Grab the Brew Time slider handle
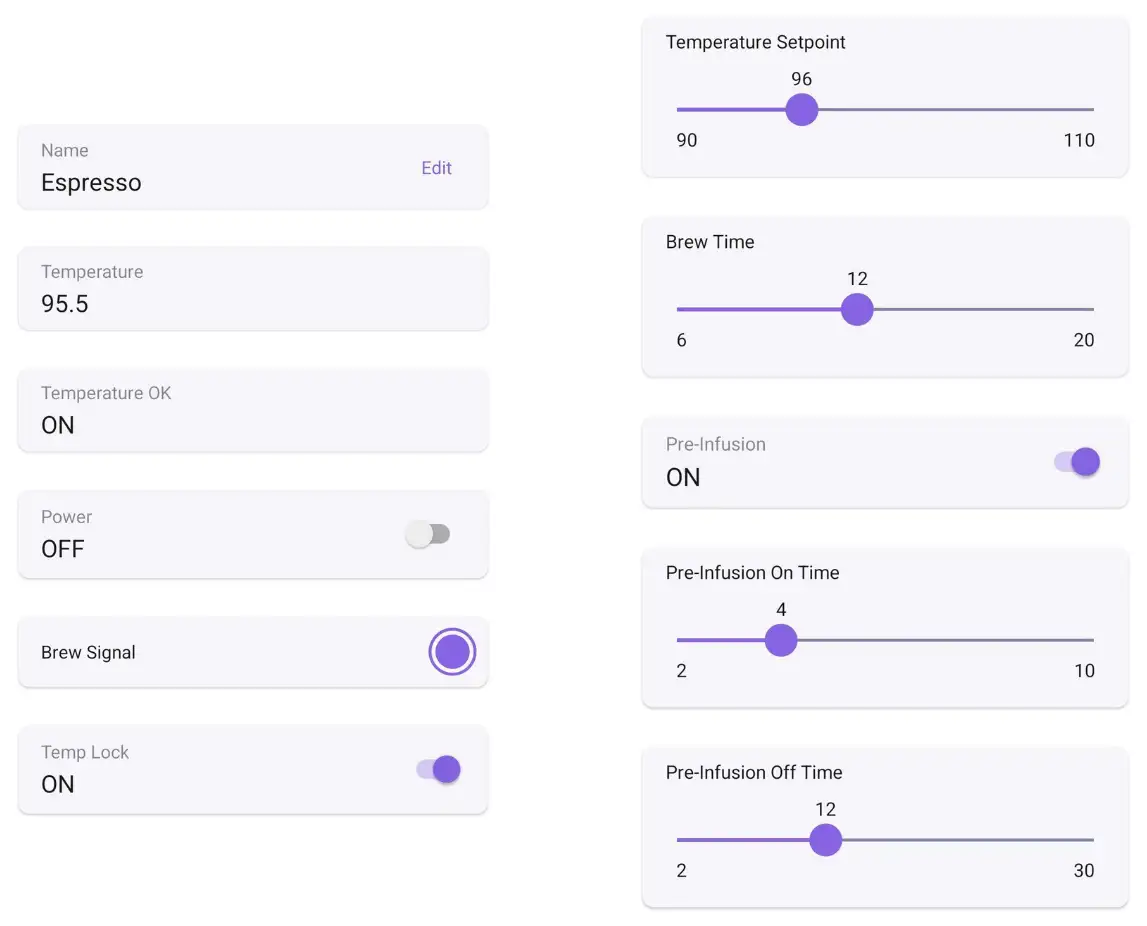This screenshot has width=1147, height=926. pos(856,309)
